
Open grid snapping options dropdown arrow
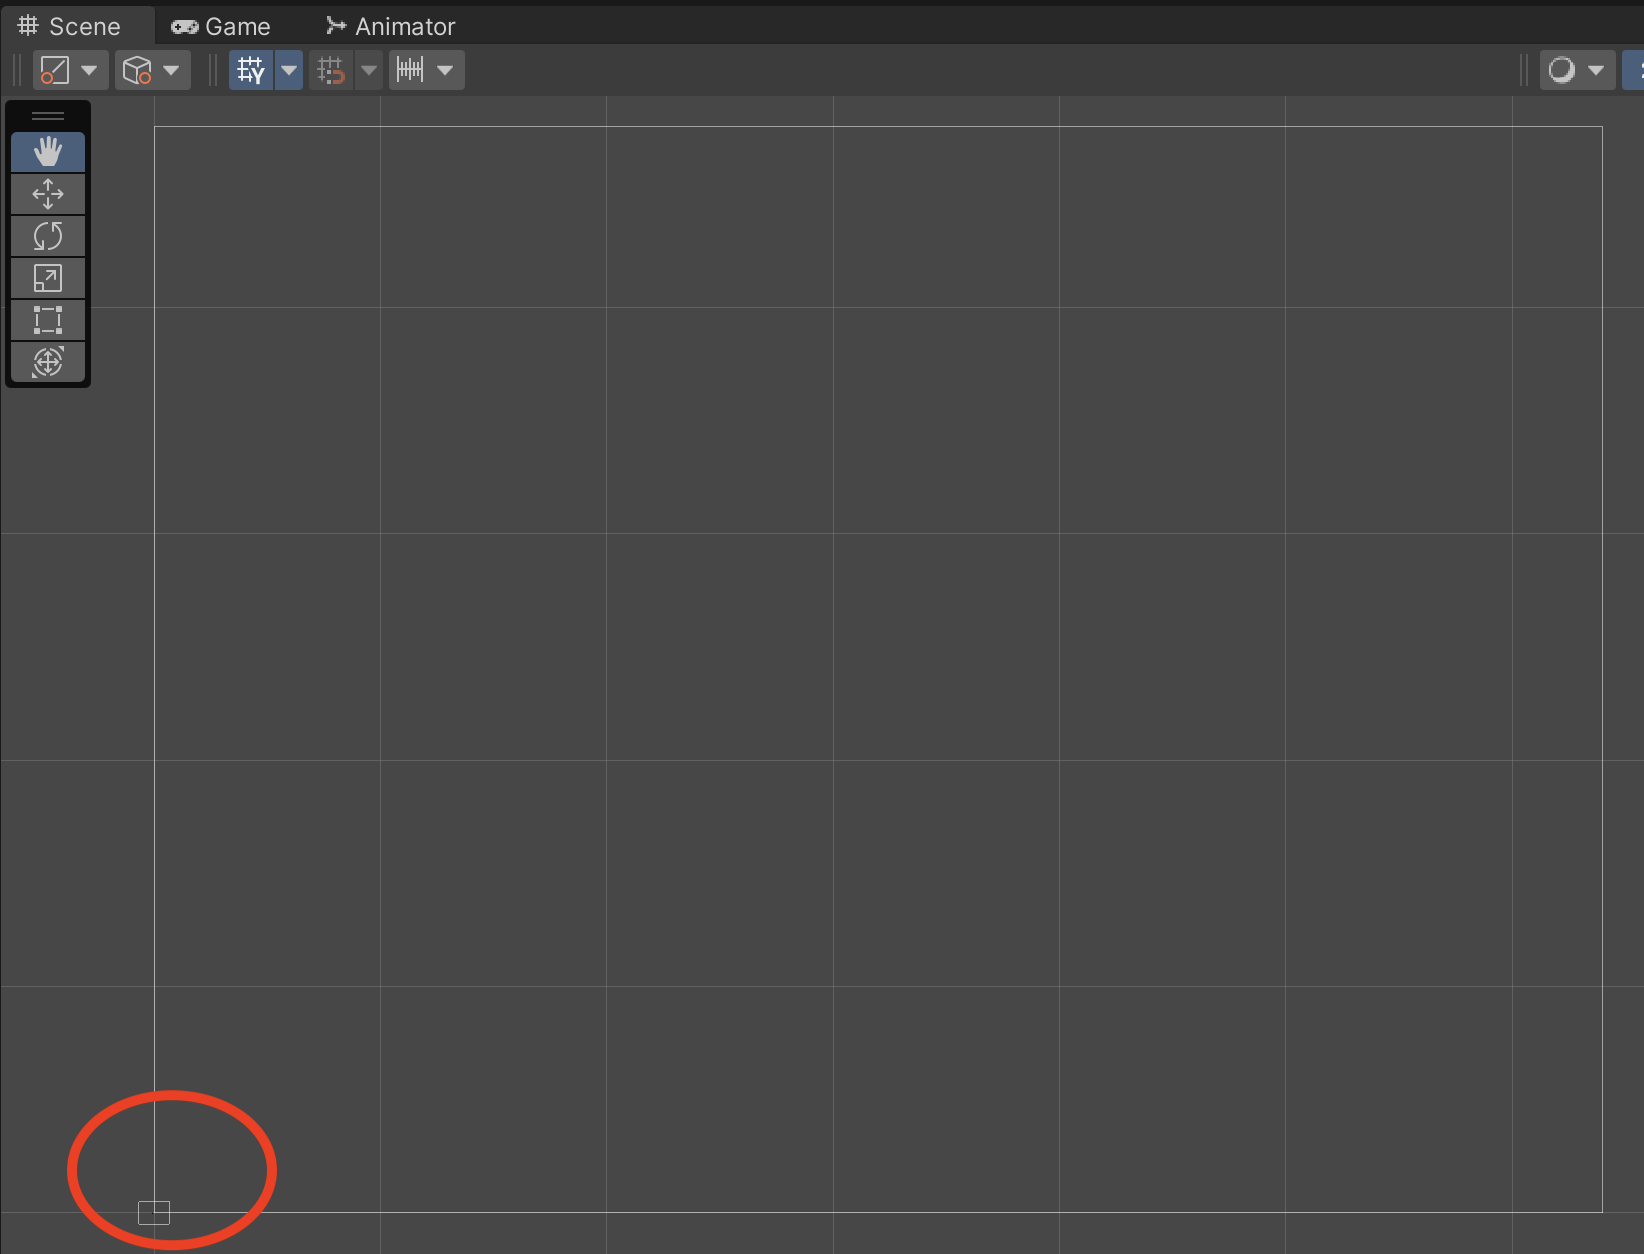click(369, 70)
